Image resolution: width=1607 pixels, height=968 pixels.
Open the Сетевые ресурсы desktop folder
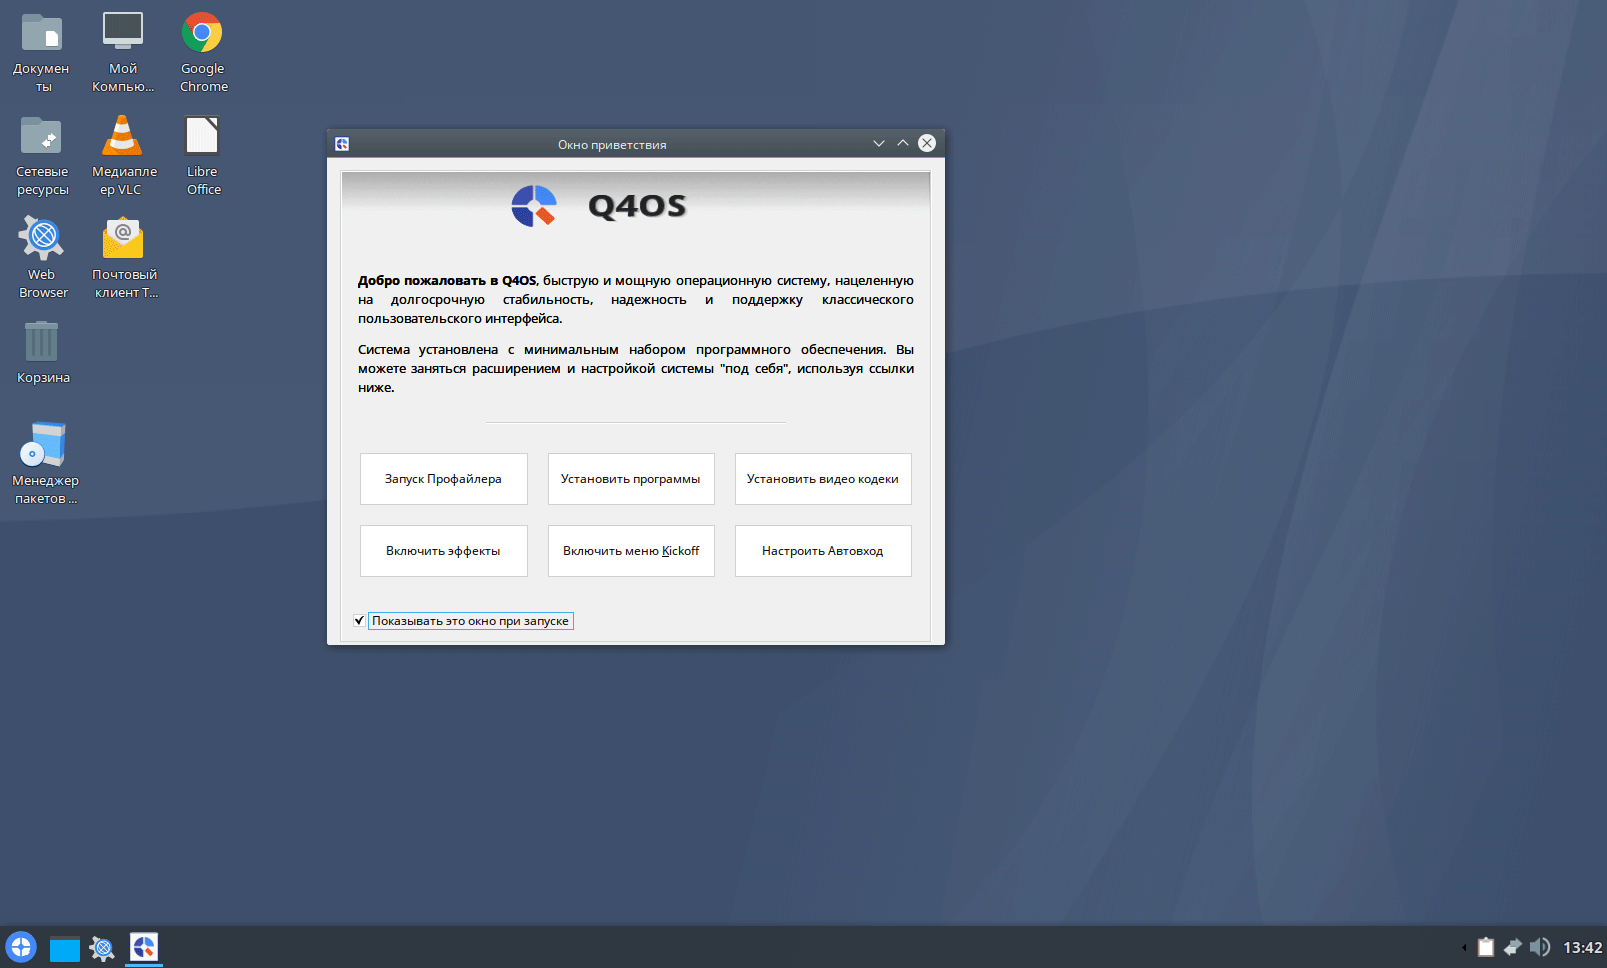pyautogui.click(x=42, y=136)
